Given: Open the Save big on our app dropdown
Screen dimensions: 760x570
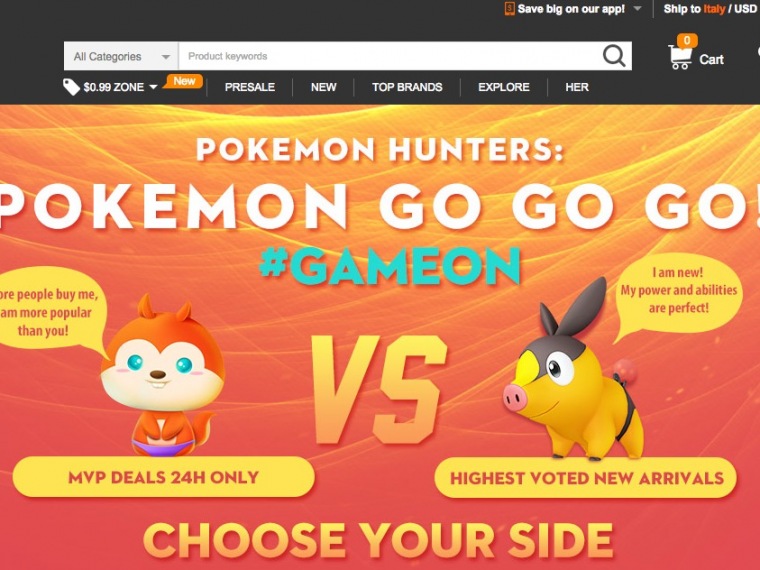Looking at the screenshot, I should click(x=637, y=9).
